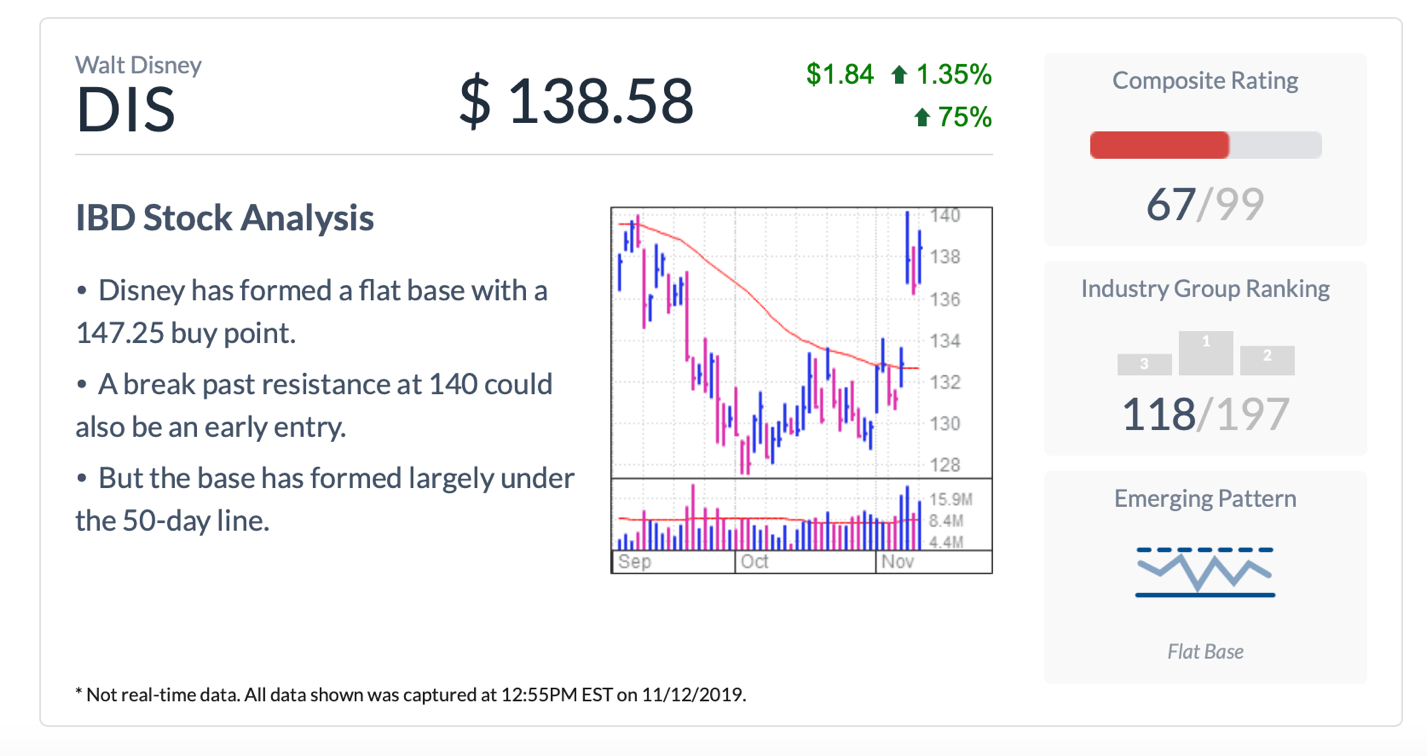The height and width of the screenshot is (756, 1427).
Task: Click the Oct label on chart axis
Action: 755,562
